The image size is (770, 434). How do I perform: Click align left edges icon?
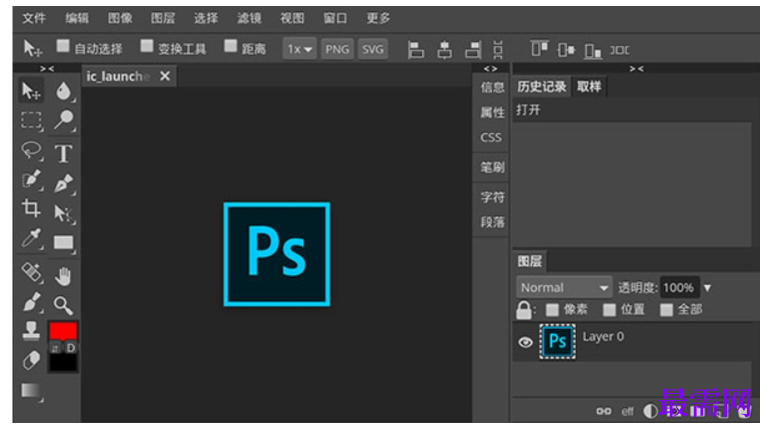pyautogui.click(x=415, y=50)
